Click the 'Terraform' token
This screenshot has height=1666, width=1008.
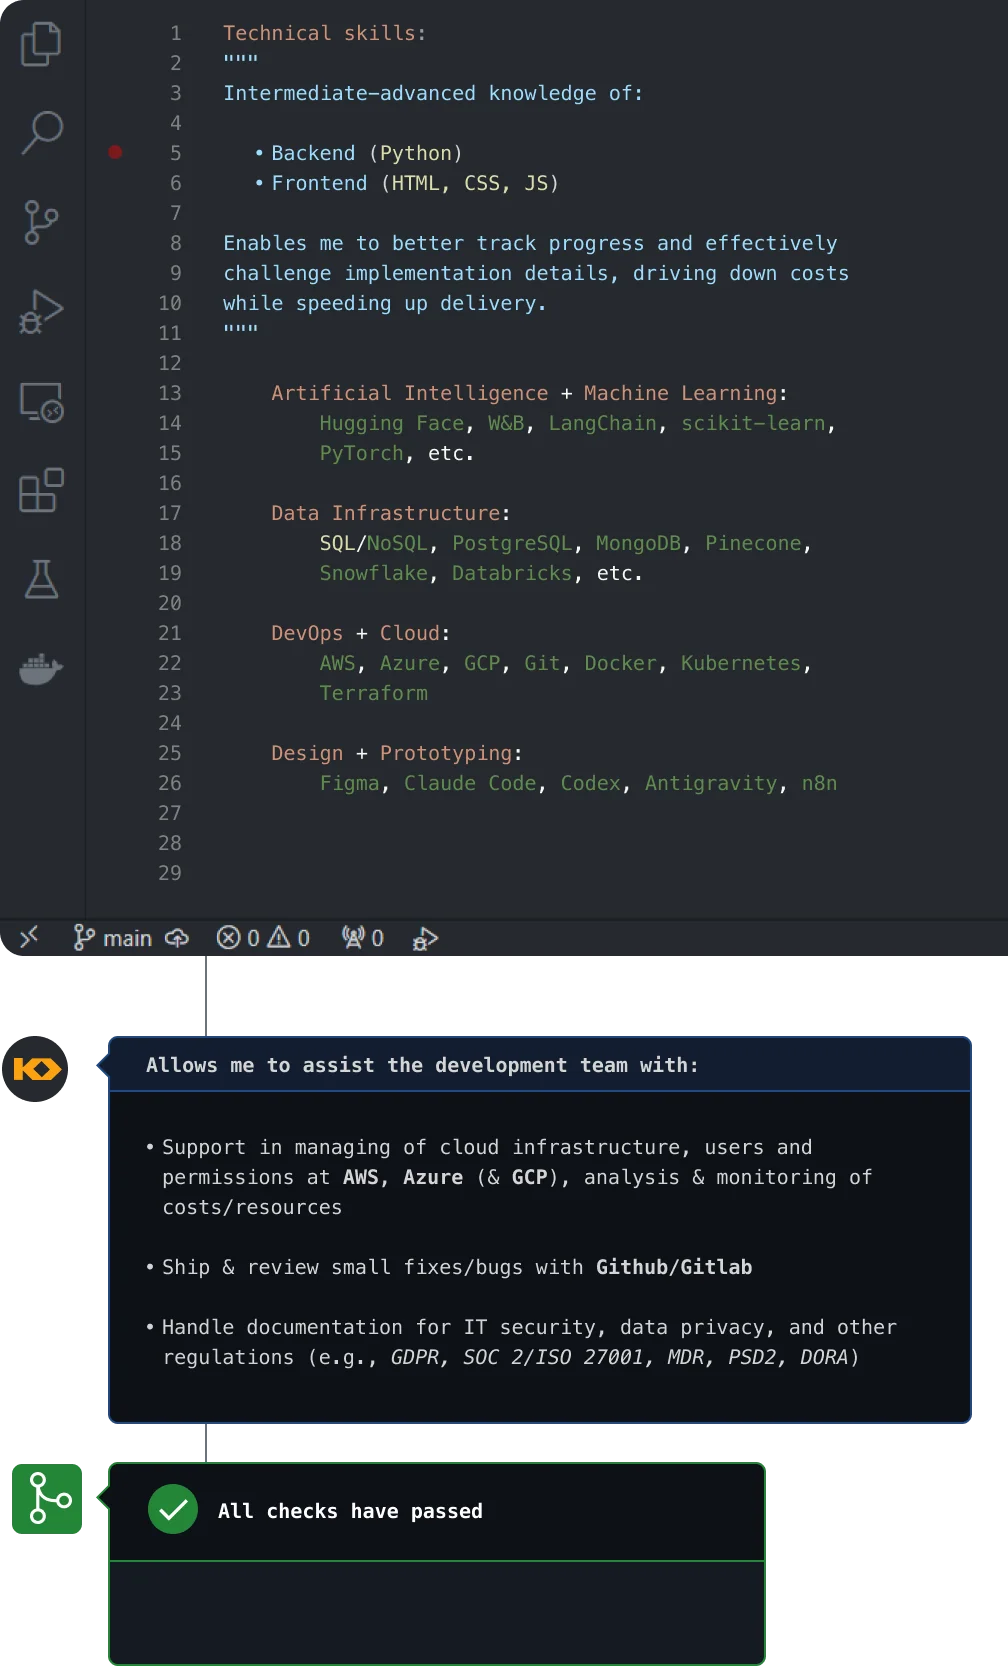(x=373, y=693)
